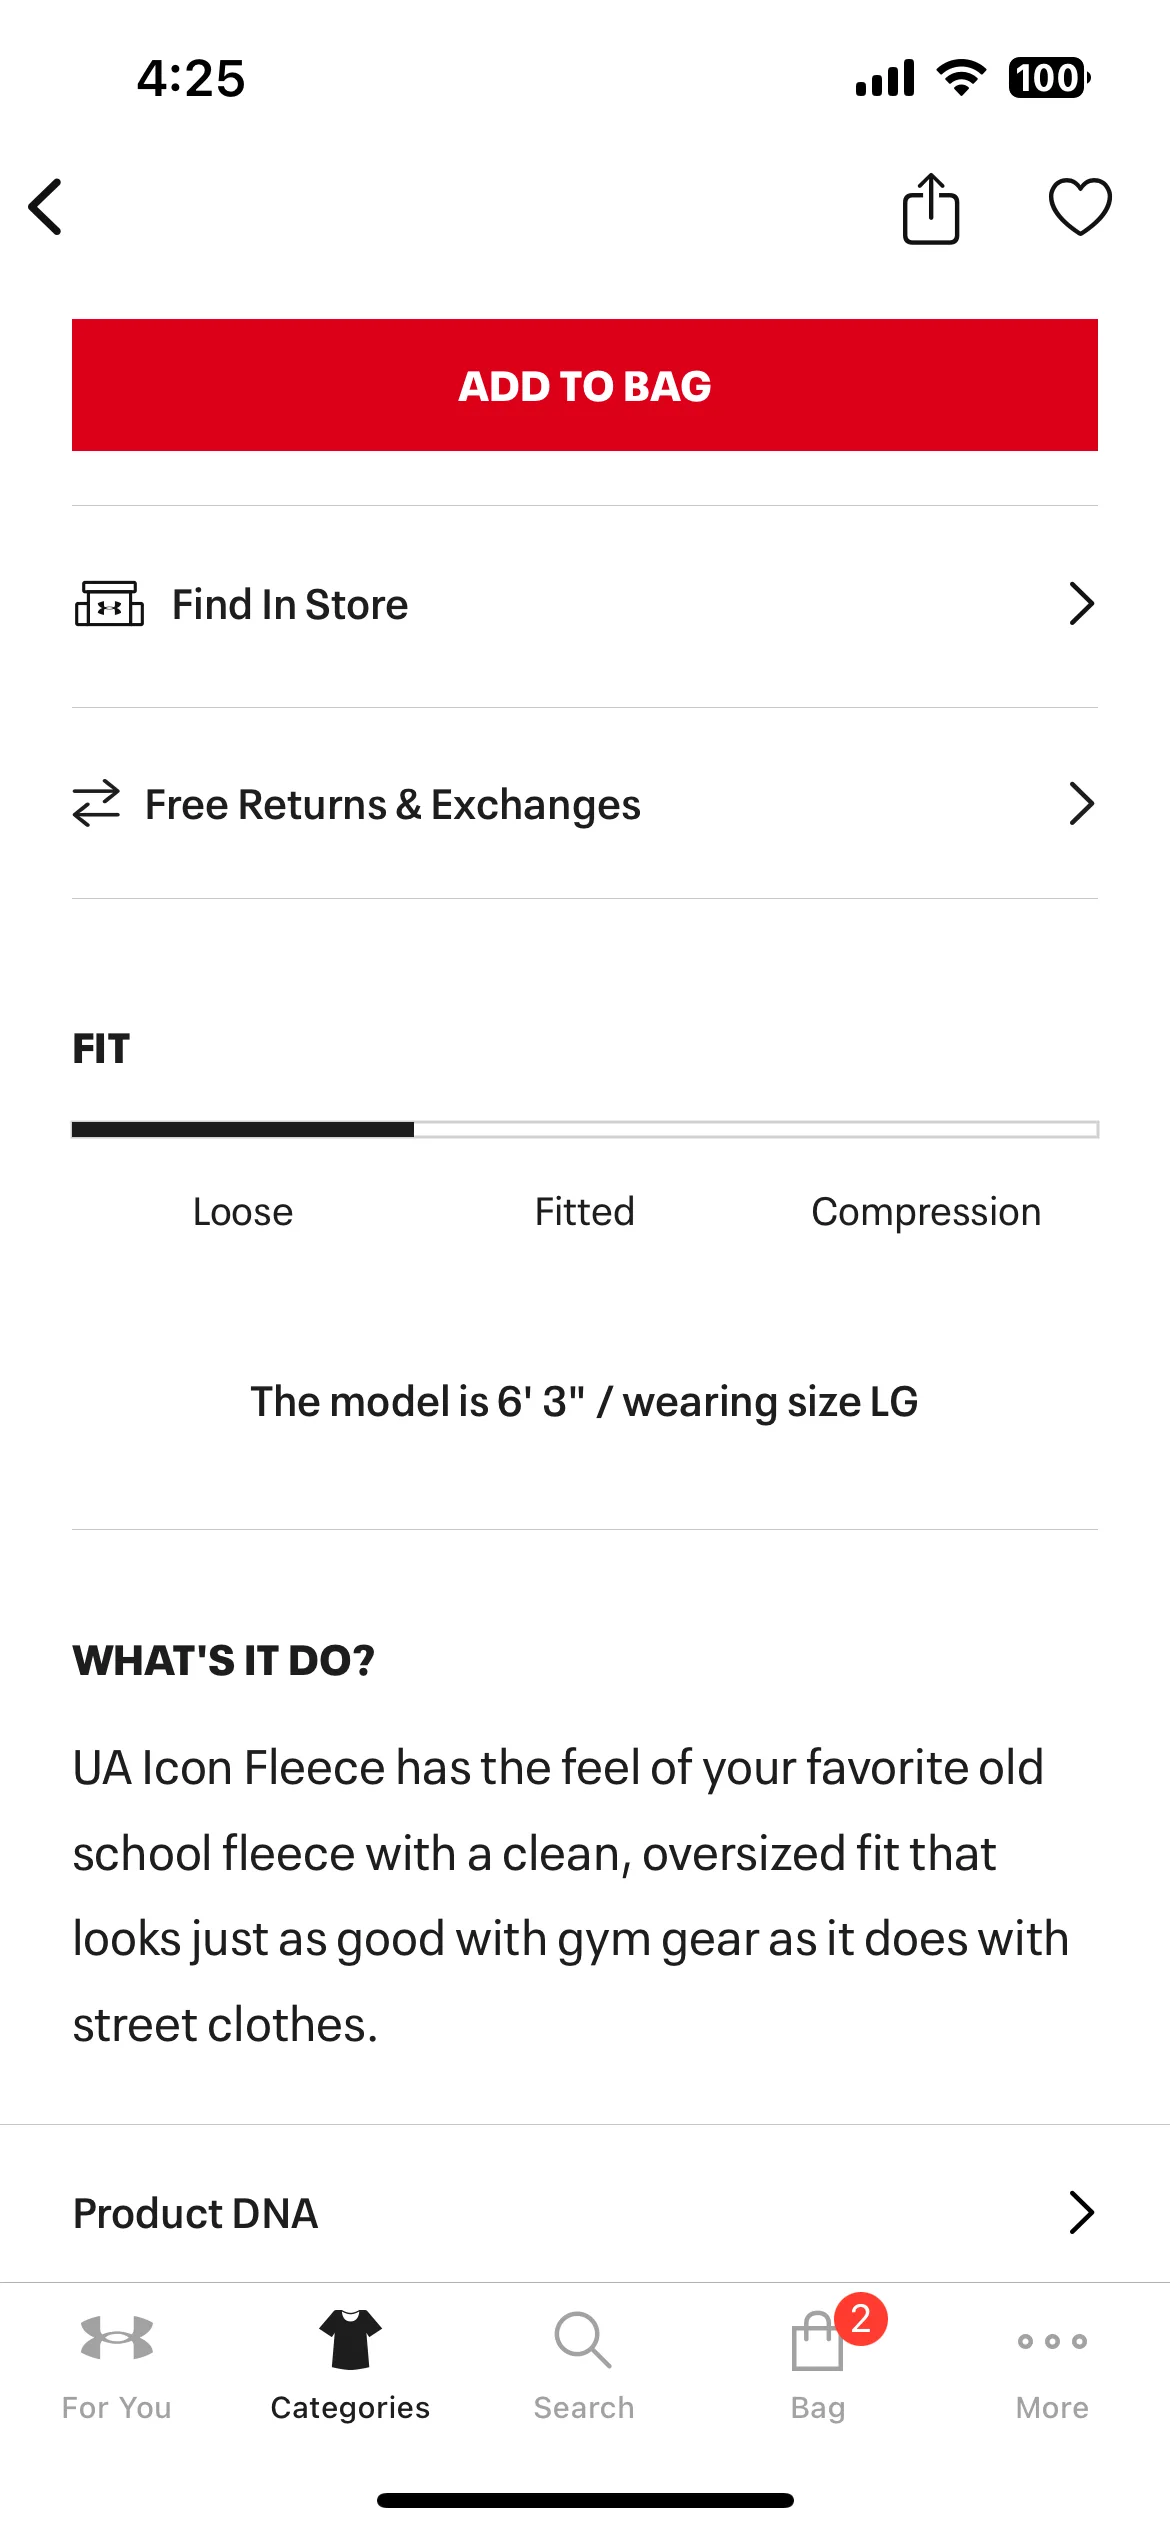Expand Find In Store chevron
The width and height of the screenshot is (1170, 2532).
(x=1082, y=604)
